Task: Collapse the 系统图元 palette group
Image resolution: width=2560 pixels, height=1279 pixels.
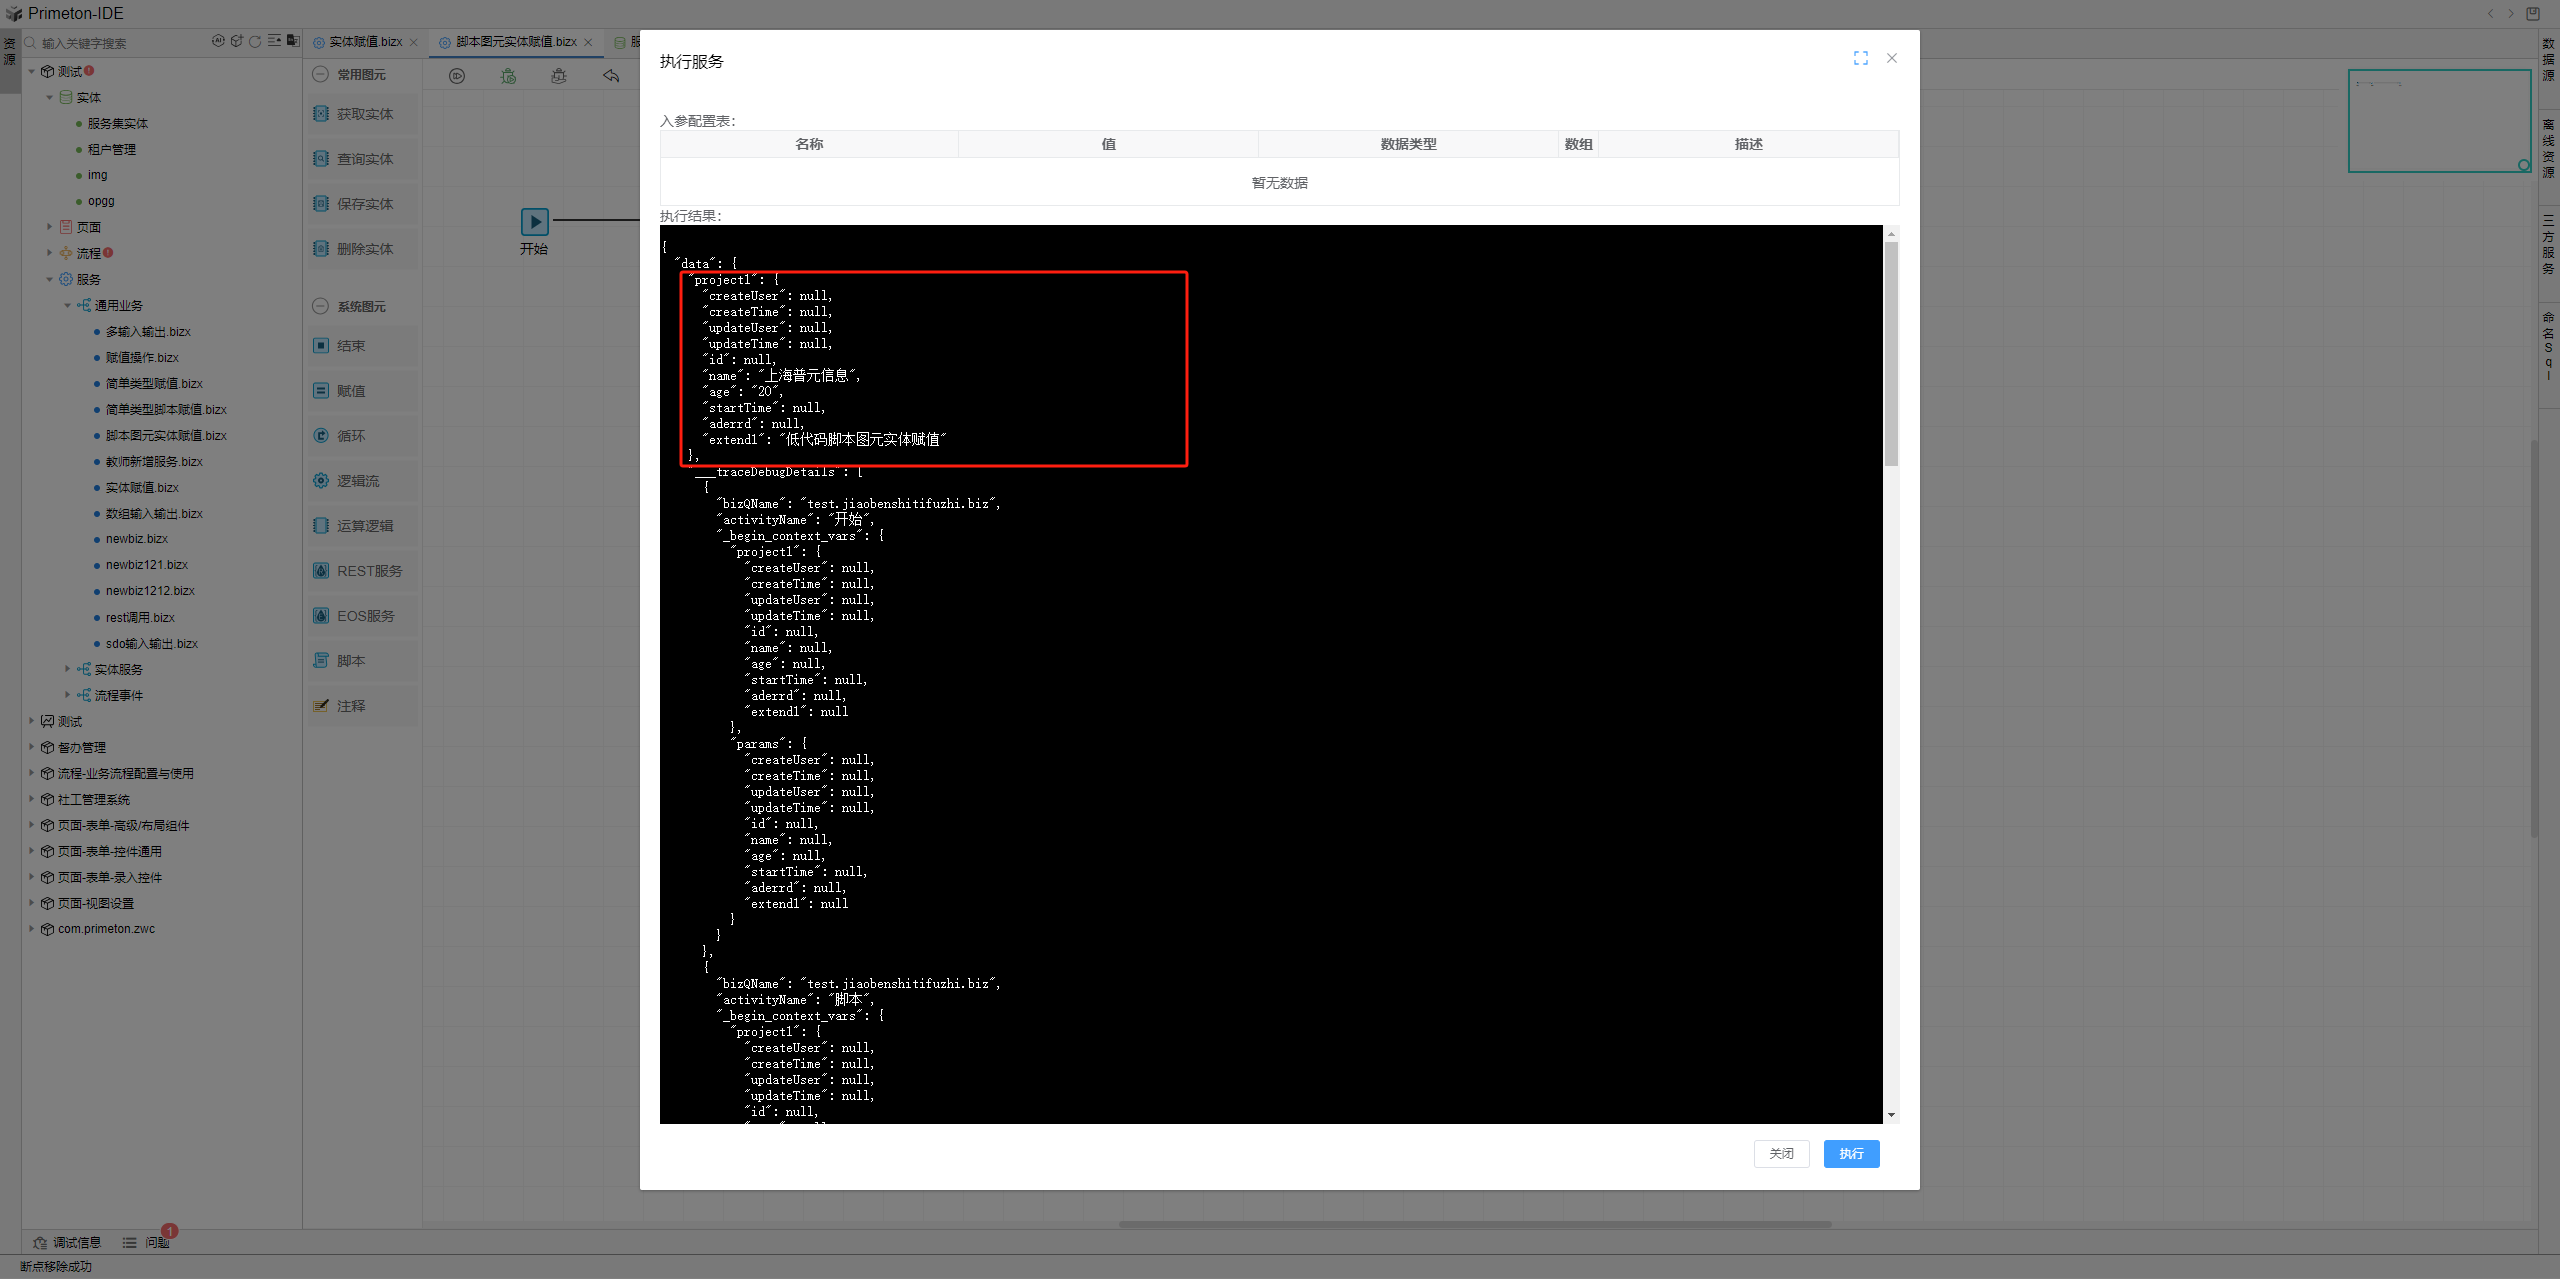Action: point(321,306)
